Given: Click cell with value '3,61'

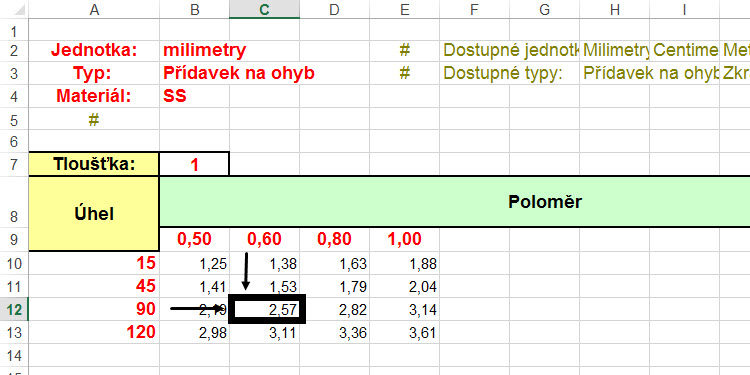Looking at the screenshot, I should point(405,332).
